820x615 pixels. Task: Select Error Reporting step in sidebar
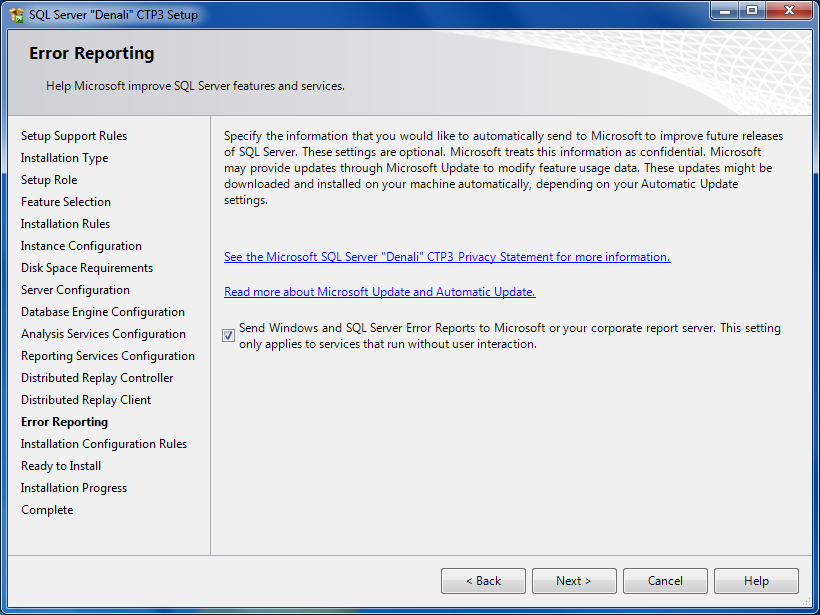click(64, 422)
